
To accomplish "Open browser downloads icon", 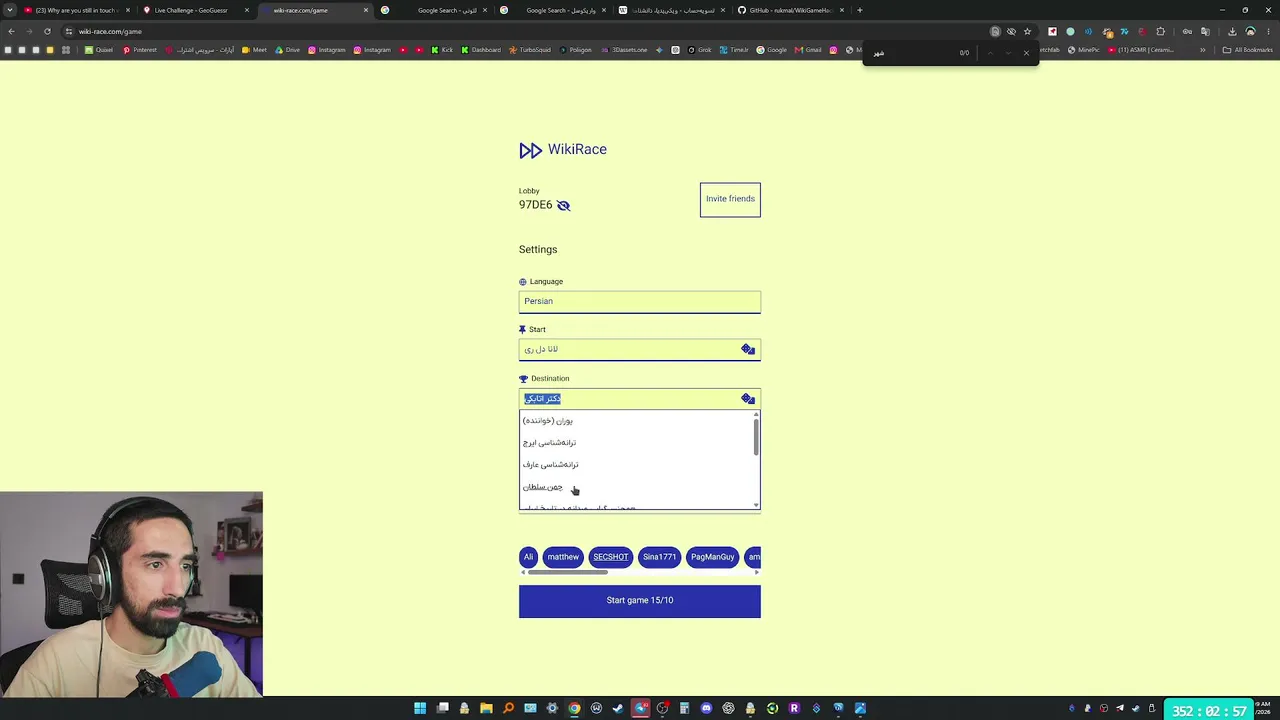I will click(x=1232, y=31).
